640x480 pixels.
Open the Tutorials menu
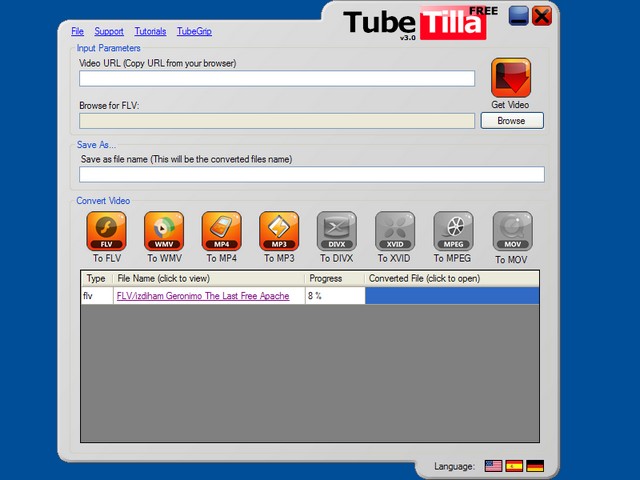click(150, 31)
